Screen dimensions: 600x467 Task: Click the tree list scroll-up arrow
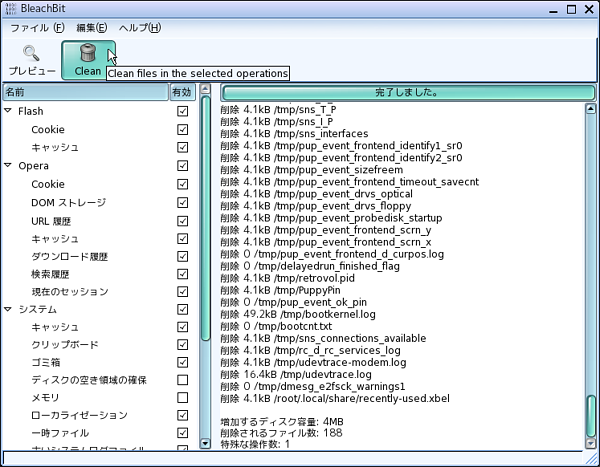[x=206, y=91]
